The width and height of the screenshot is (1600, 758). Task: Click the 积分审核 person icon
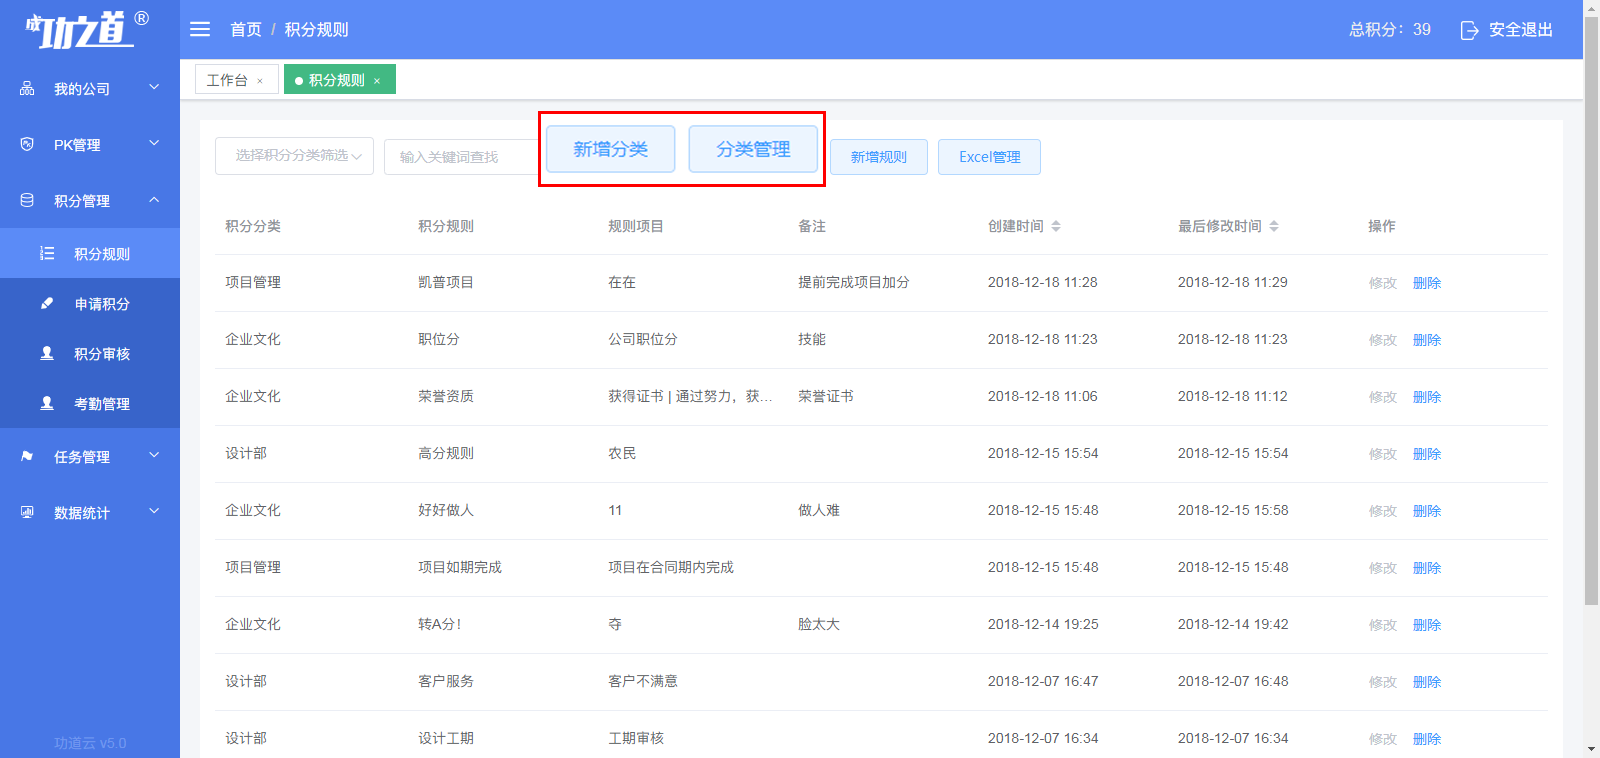[46, 353]
